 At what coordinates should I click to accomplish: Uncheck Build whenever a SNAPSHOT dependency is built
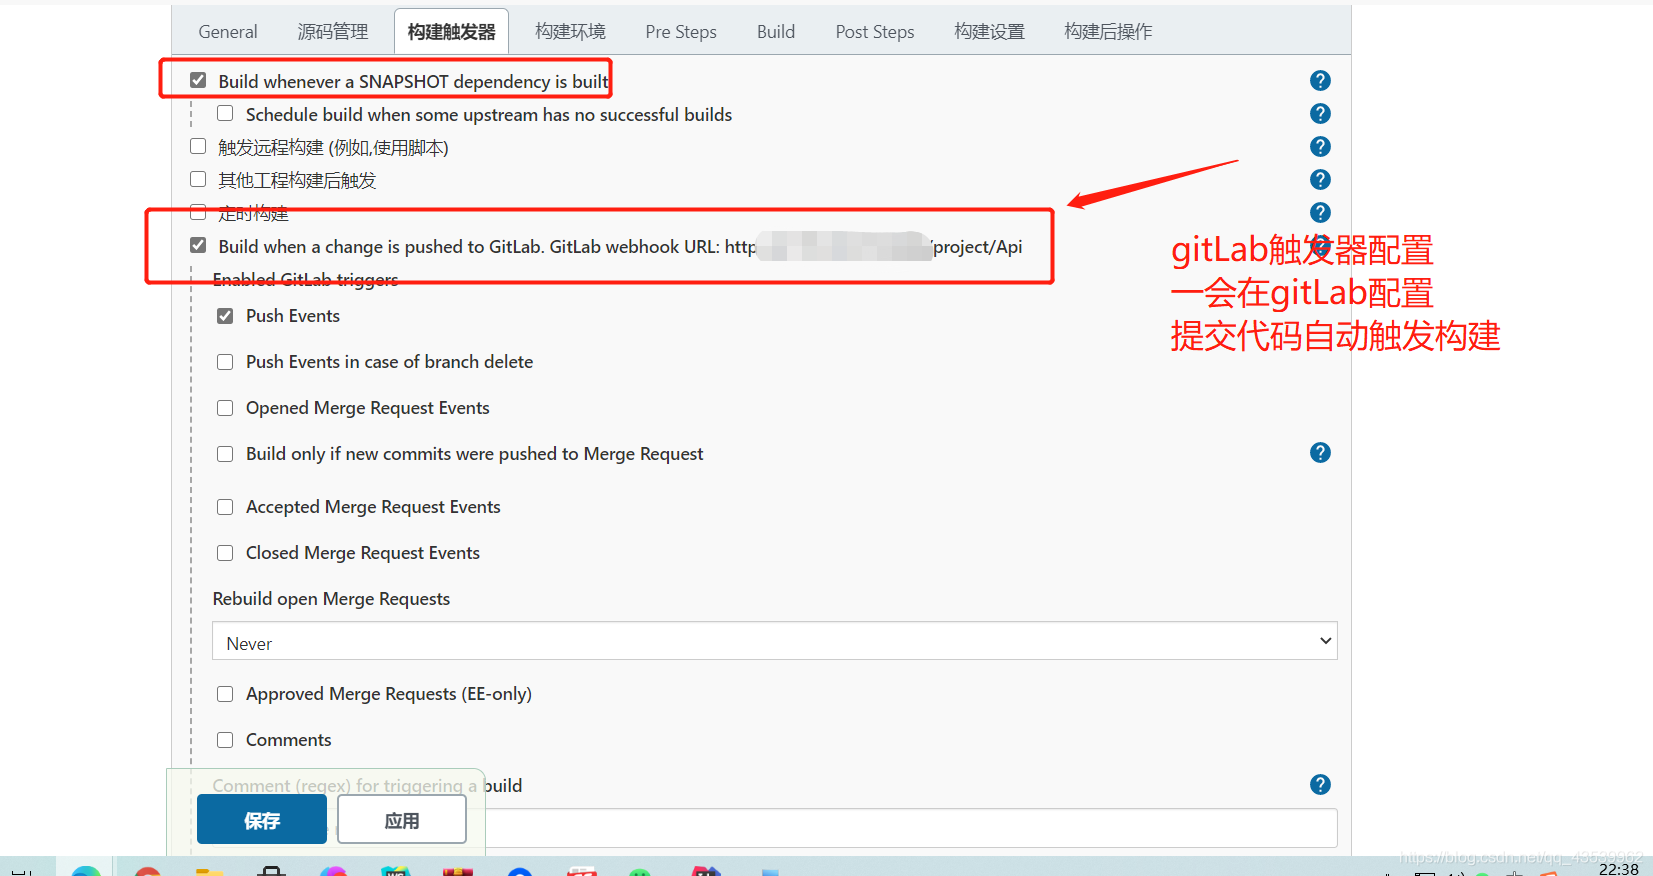click(198, 80)
